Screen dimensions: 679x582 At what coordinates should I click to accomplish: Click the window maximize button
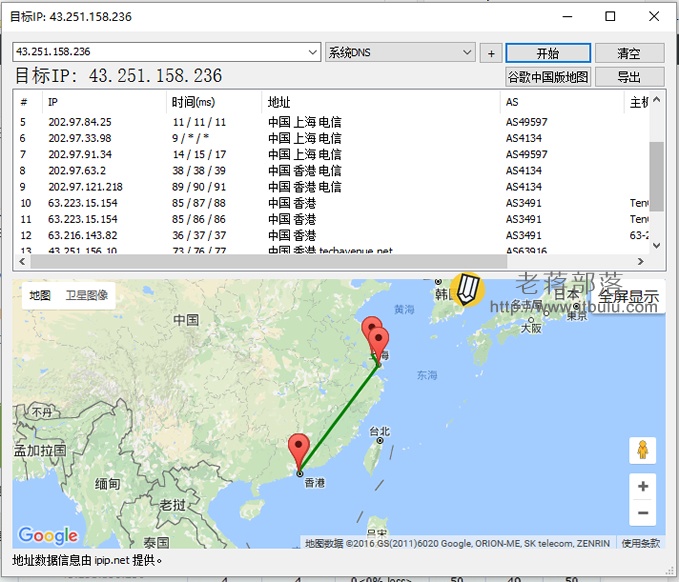[x=610, y=16]
